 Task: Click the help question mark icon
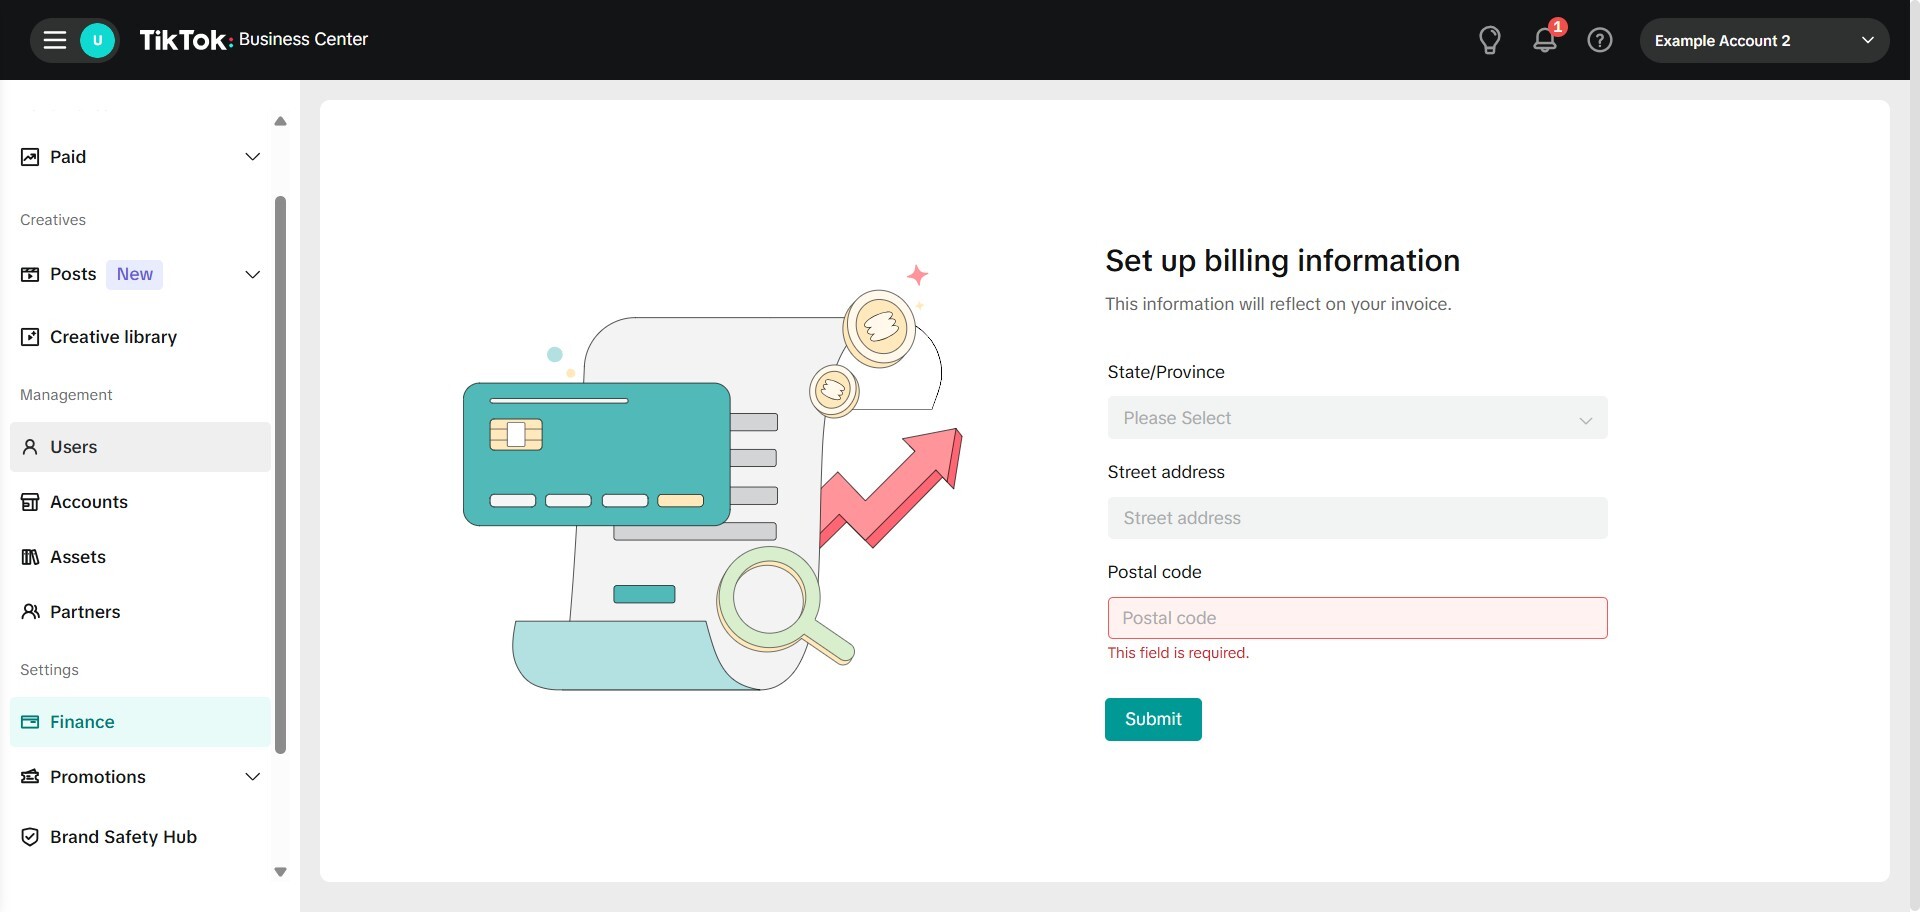[x=1599, y=40]
